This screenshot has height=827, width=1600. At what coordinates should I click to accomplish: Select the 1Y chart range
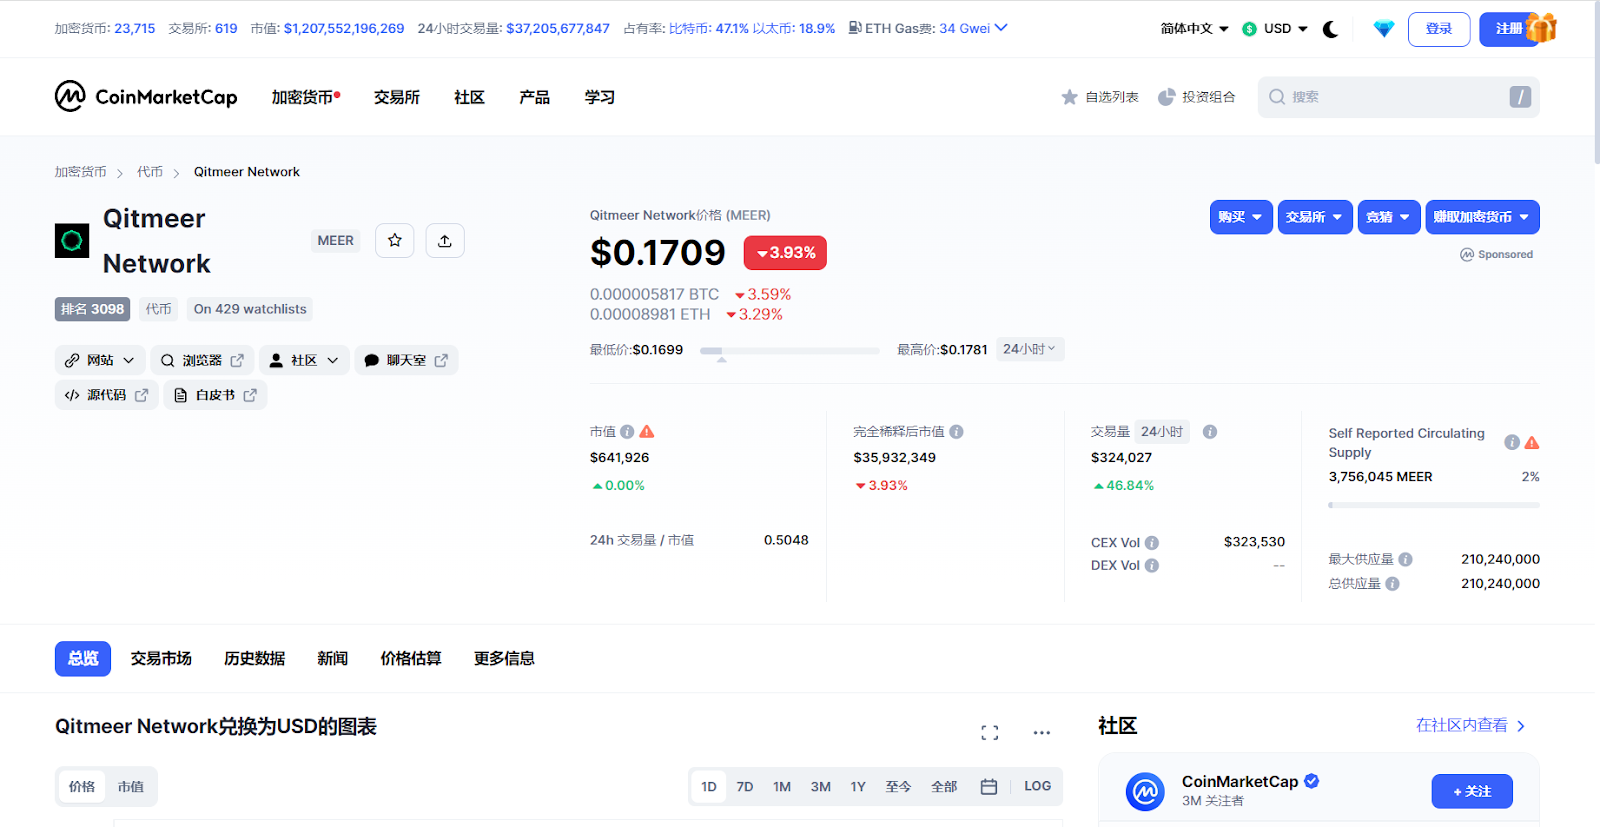coord(858,787)
